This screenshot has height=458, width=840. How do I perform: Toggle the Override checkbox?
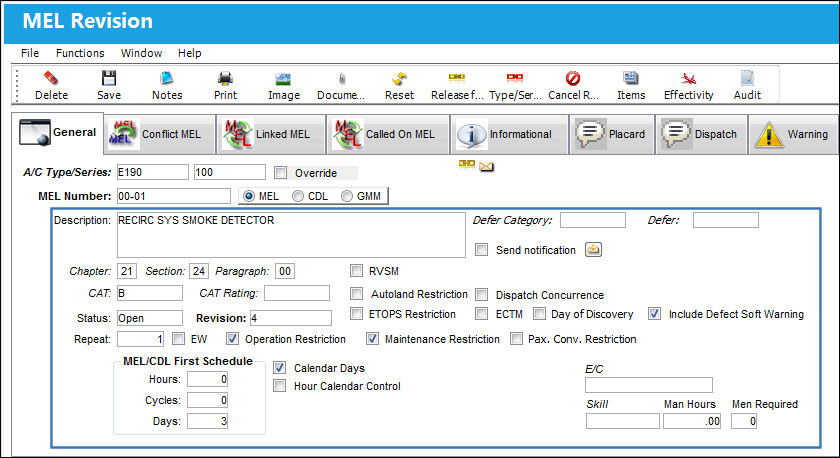click(x=280, y=172)
